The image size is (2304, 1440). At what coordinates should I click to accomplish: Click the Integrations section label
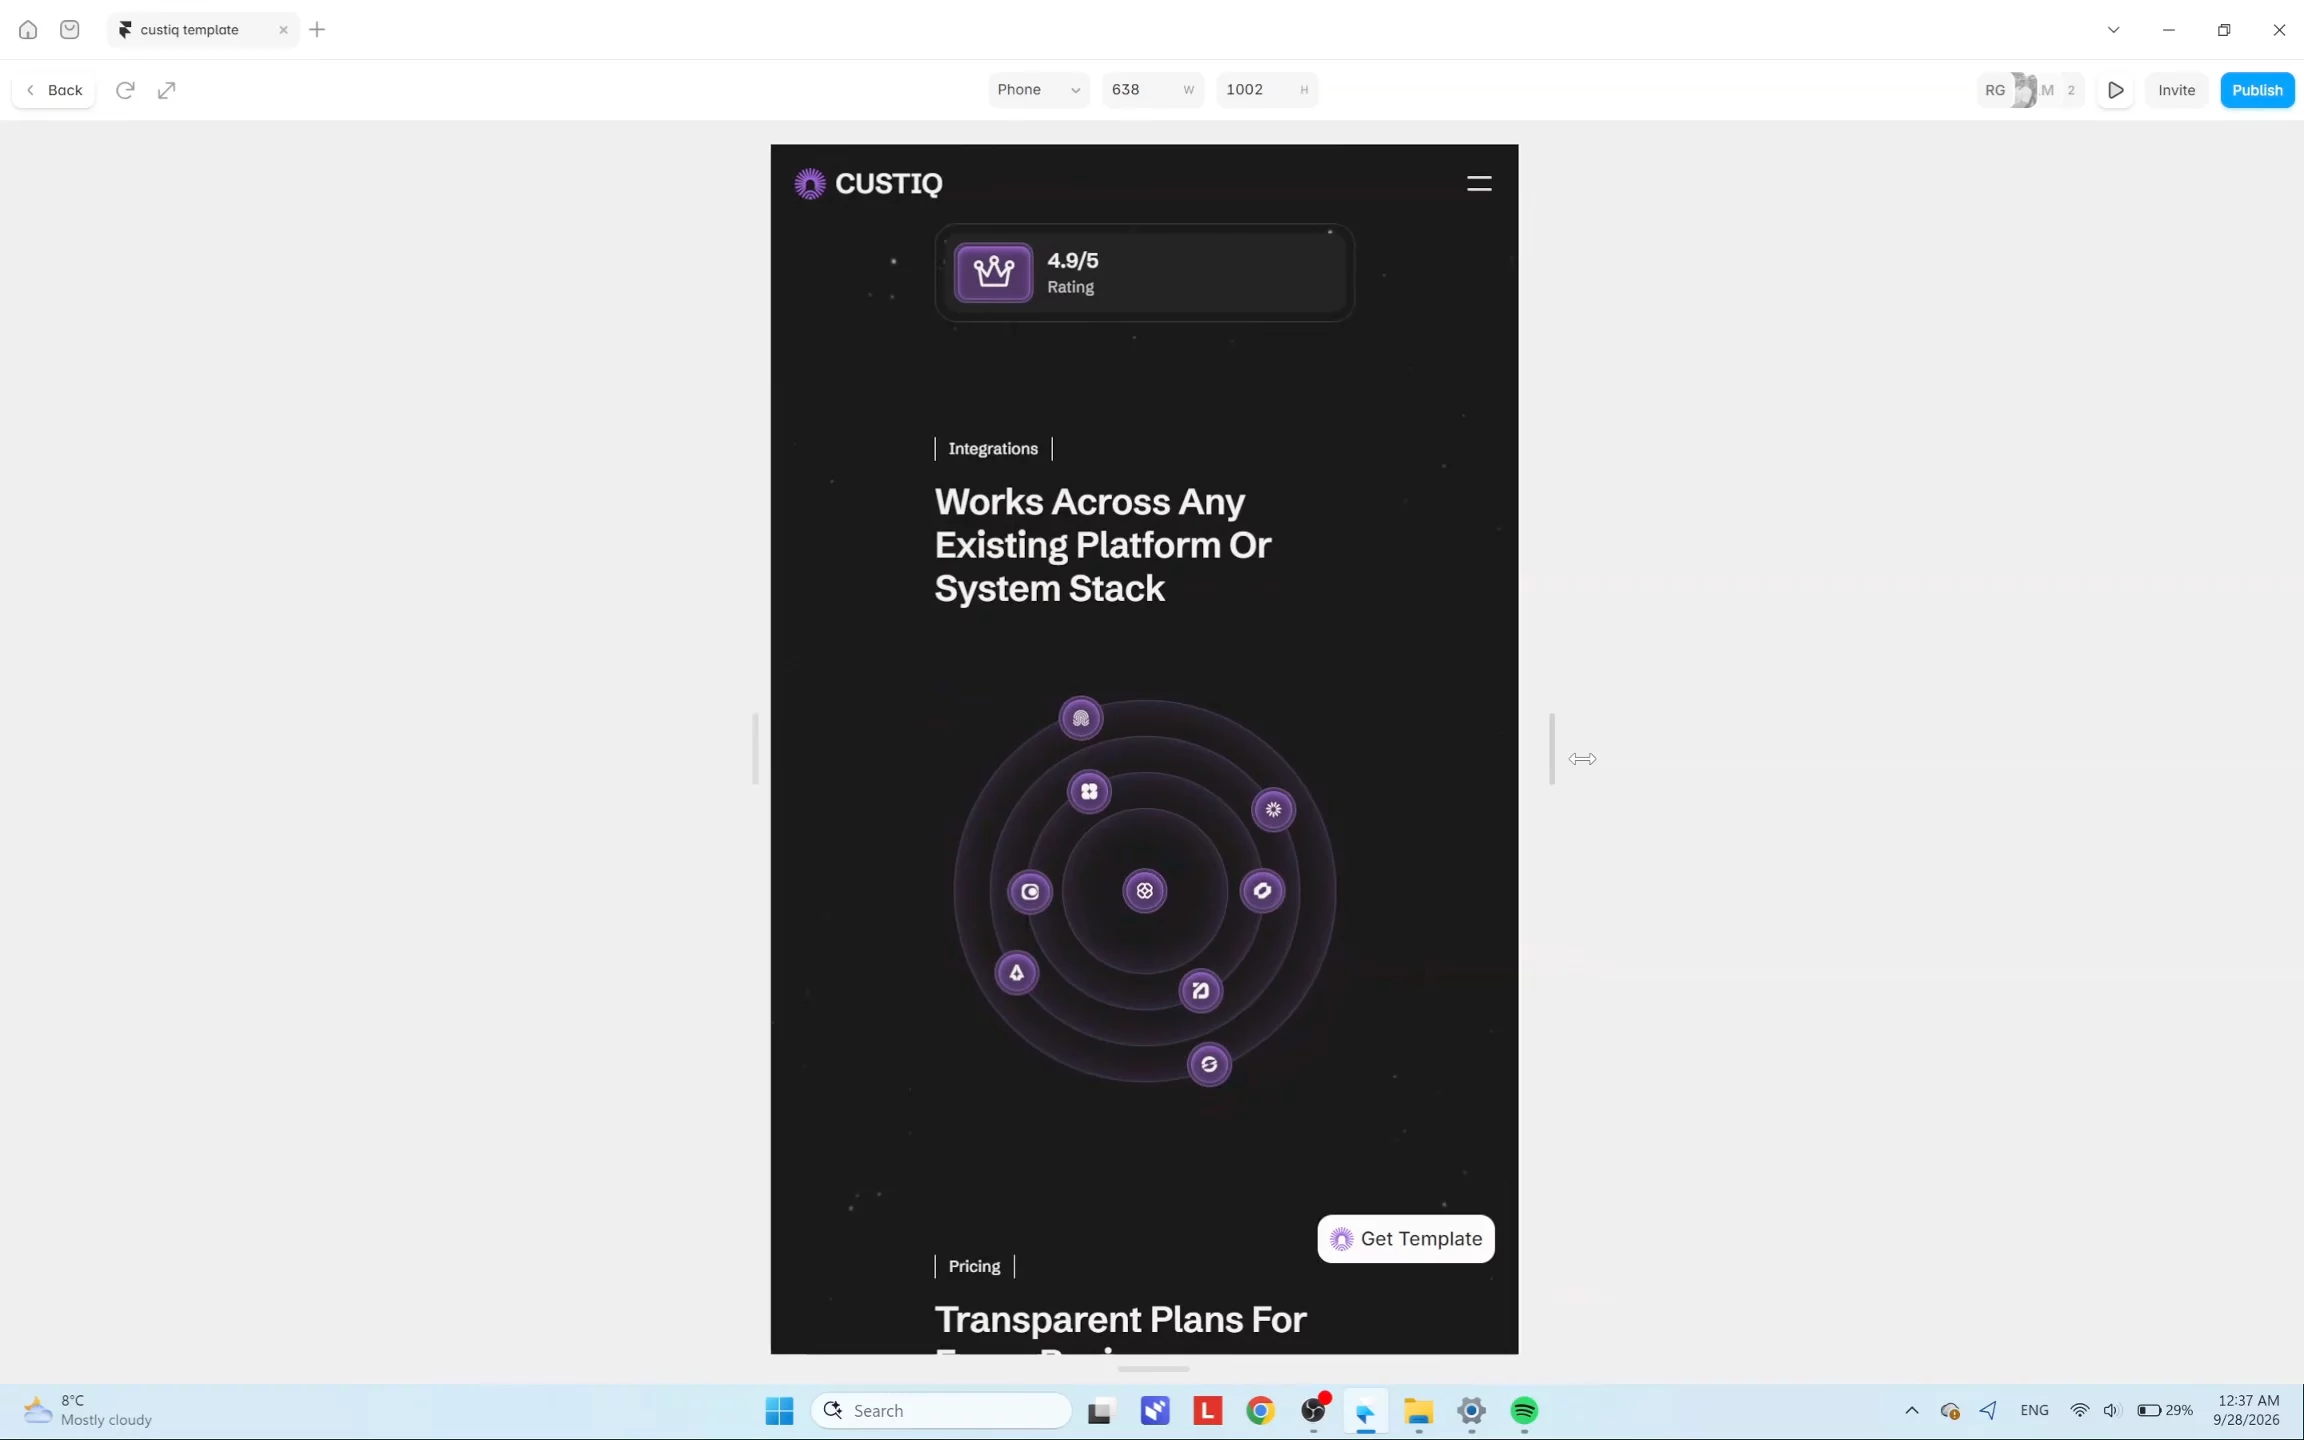click(993, 449)
